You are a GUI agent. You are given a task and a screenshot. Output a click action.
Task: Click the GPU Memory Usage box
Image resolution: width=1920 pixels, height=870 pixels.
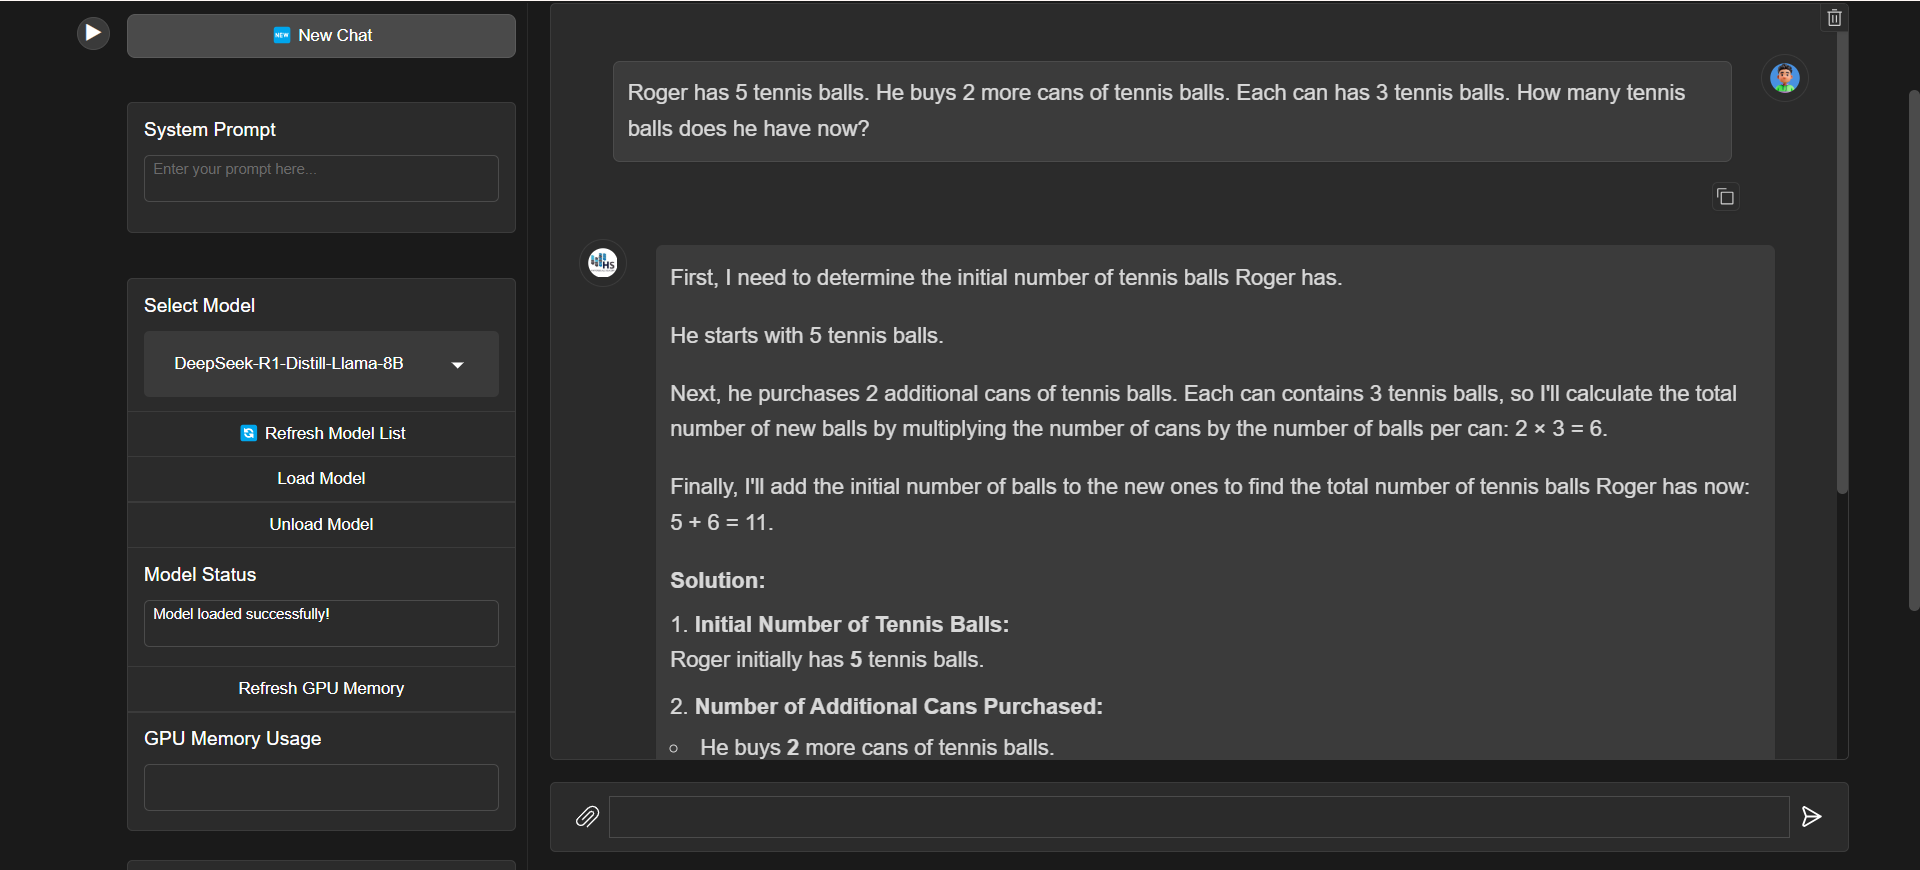[320, 787]
